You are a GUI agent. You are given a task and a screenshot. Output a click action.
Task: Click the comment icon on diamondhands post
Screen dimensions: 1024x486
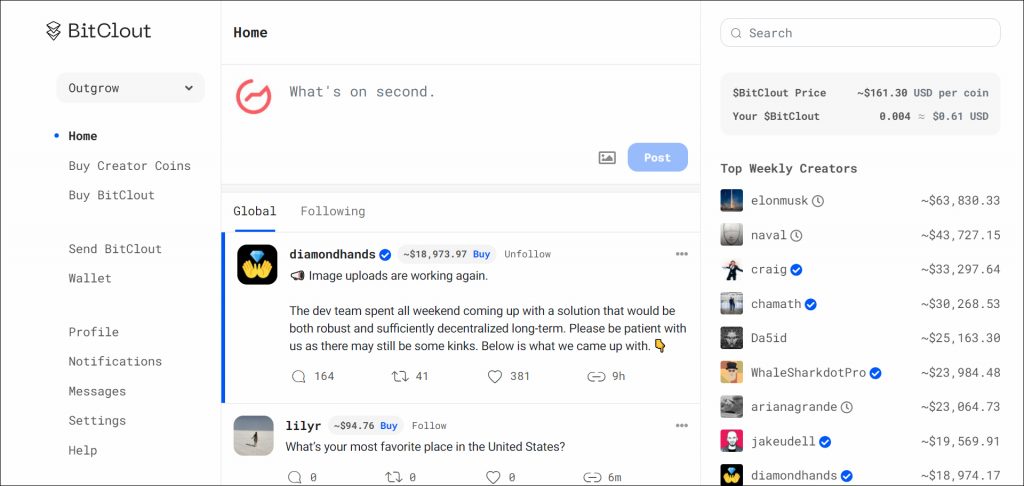pos(298,377)
